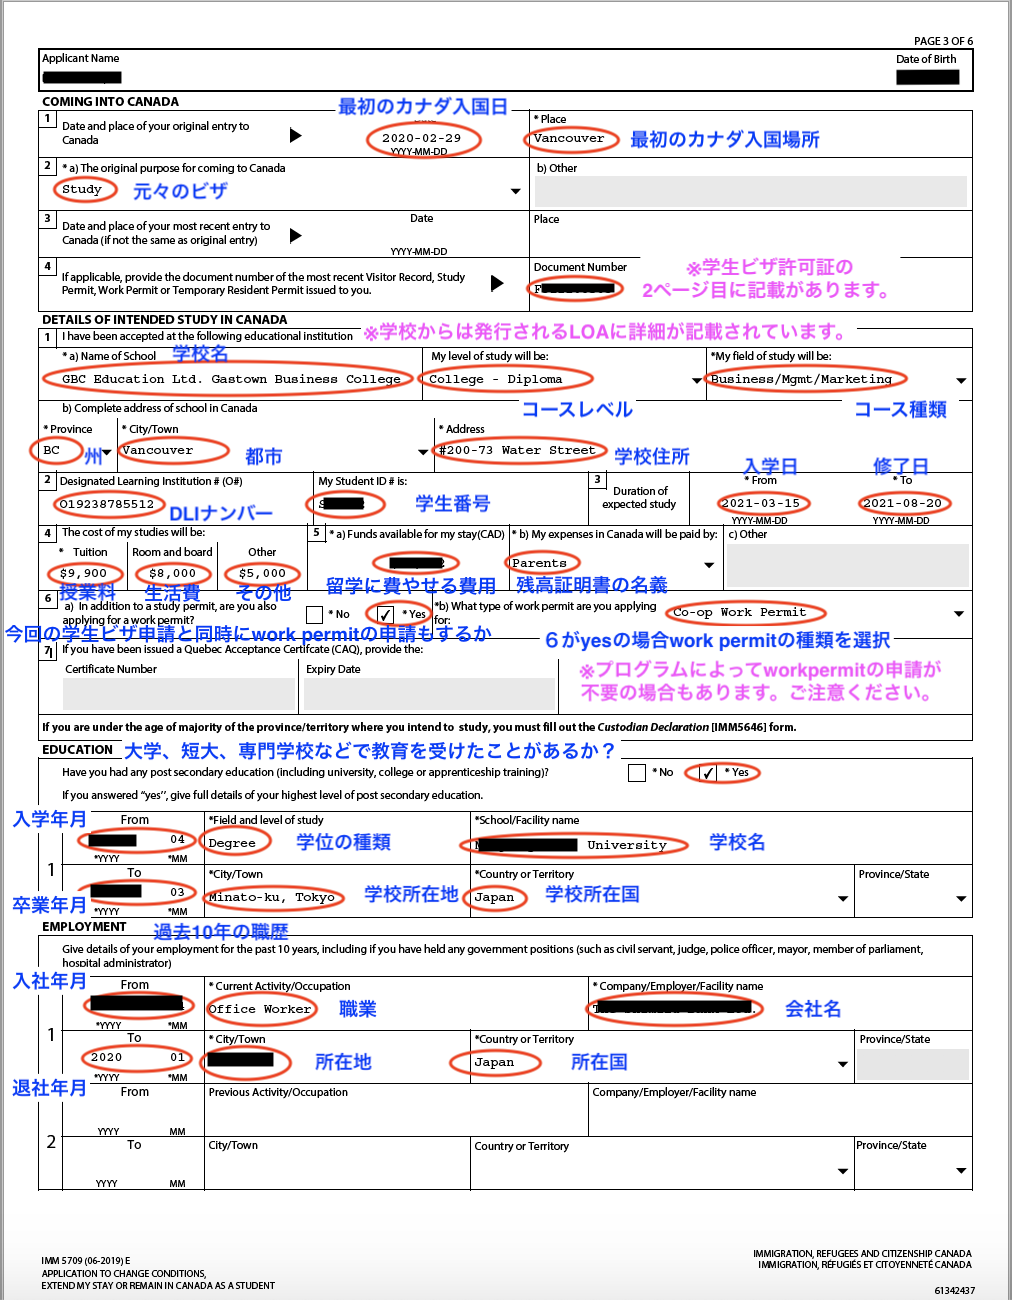Viewport: 1012px width, 1300px height.
Task: Expand the 'My level of study' dropdown
Action: [x=697, y=380]
